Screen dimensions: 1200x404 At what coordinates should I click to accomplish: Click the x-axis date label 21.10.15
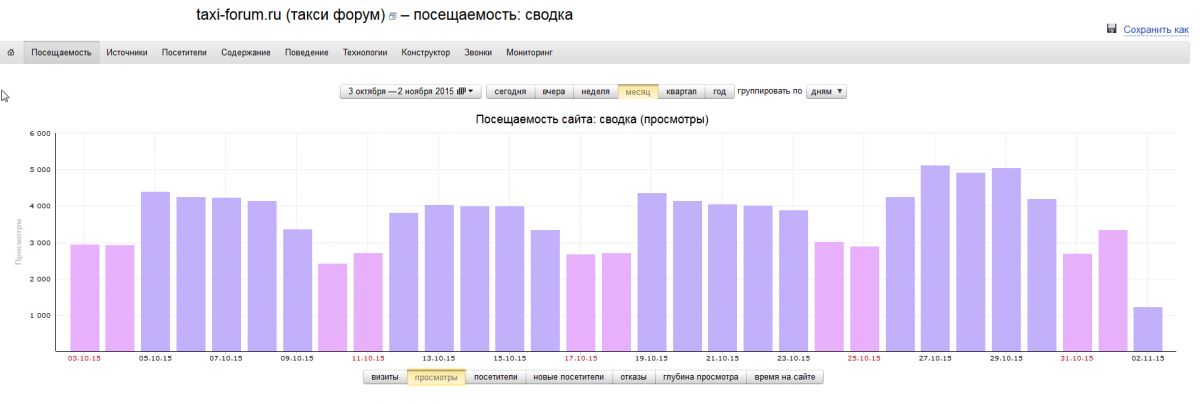723,358
